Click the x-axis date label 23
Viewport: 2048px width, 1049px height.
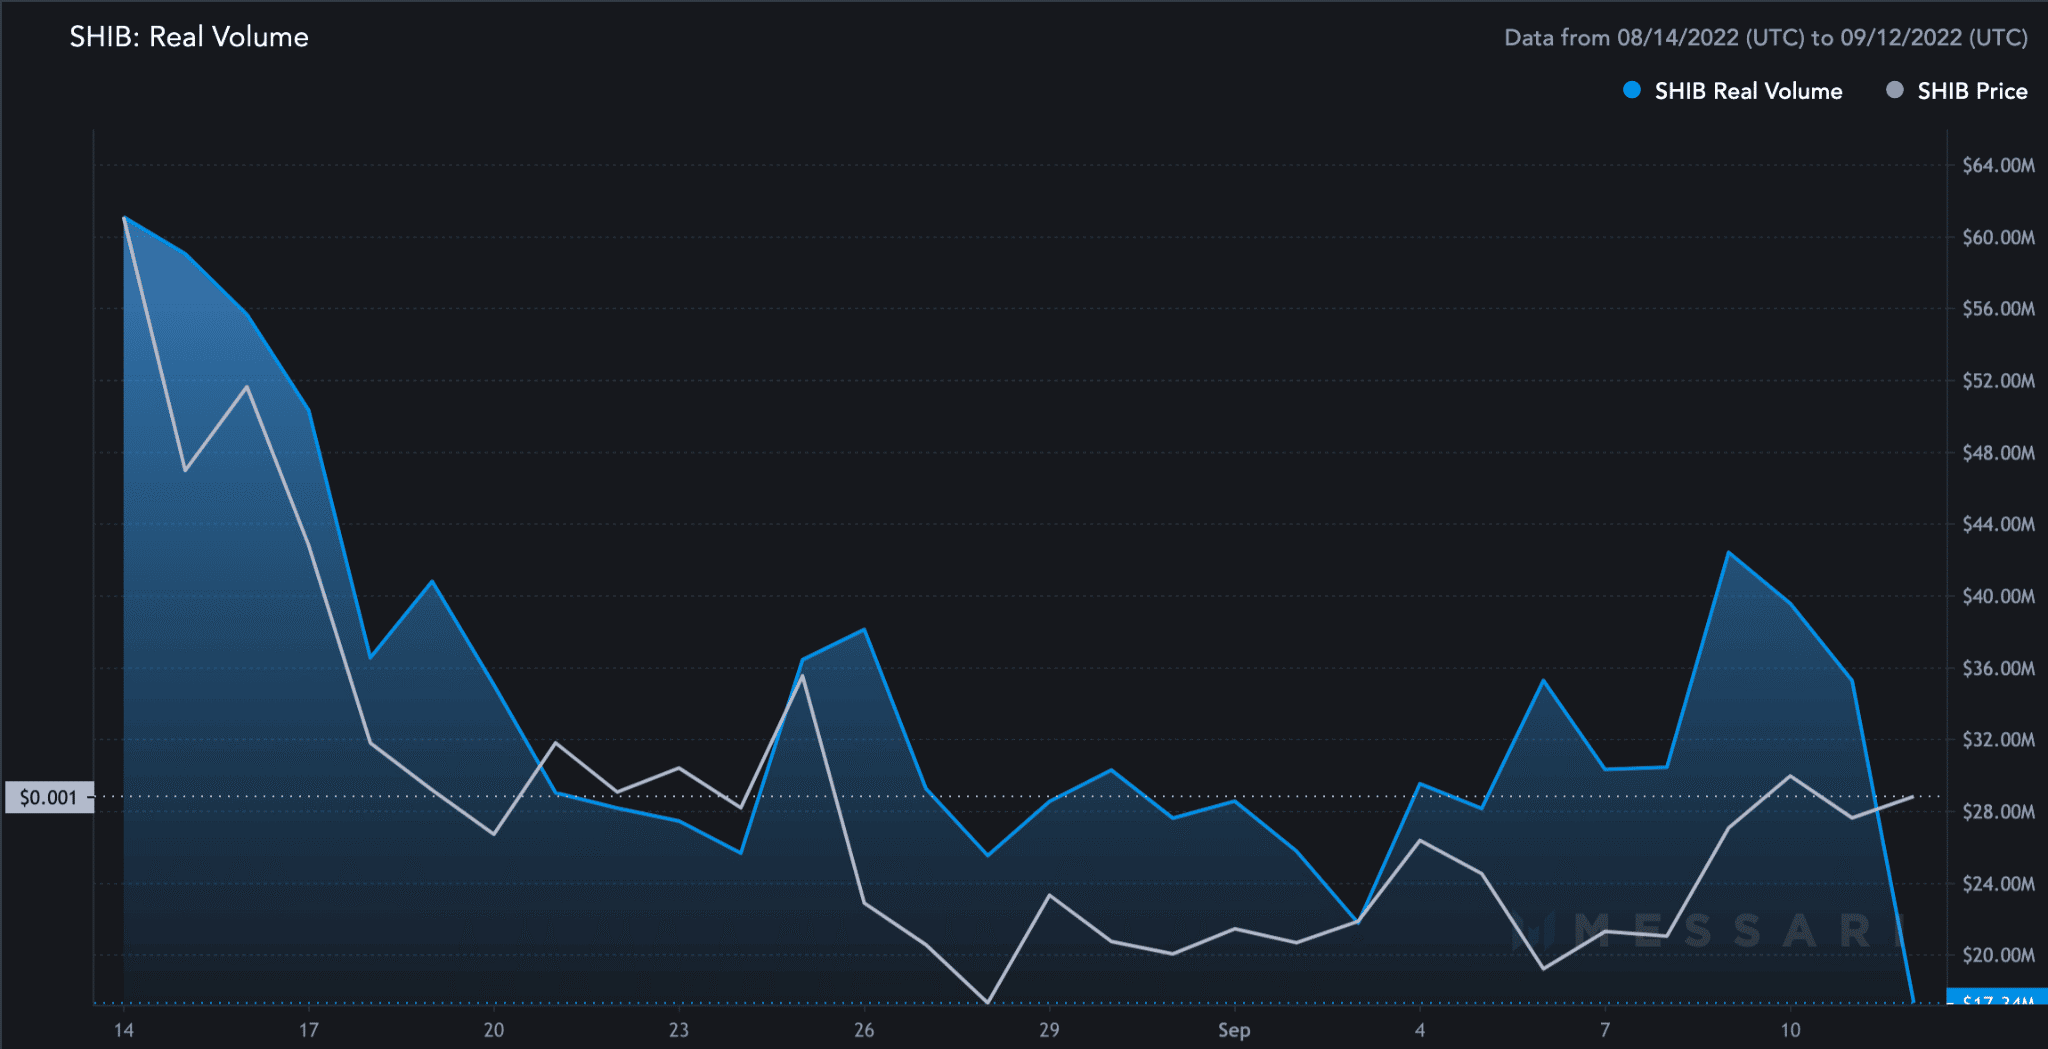click(x=679, y=1030)
